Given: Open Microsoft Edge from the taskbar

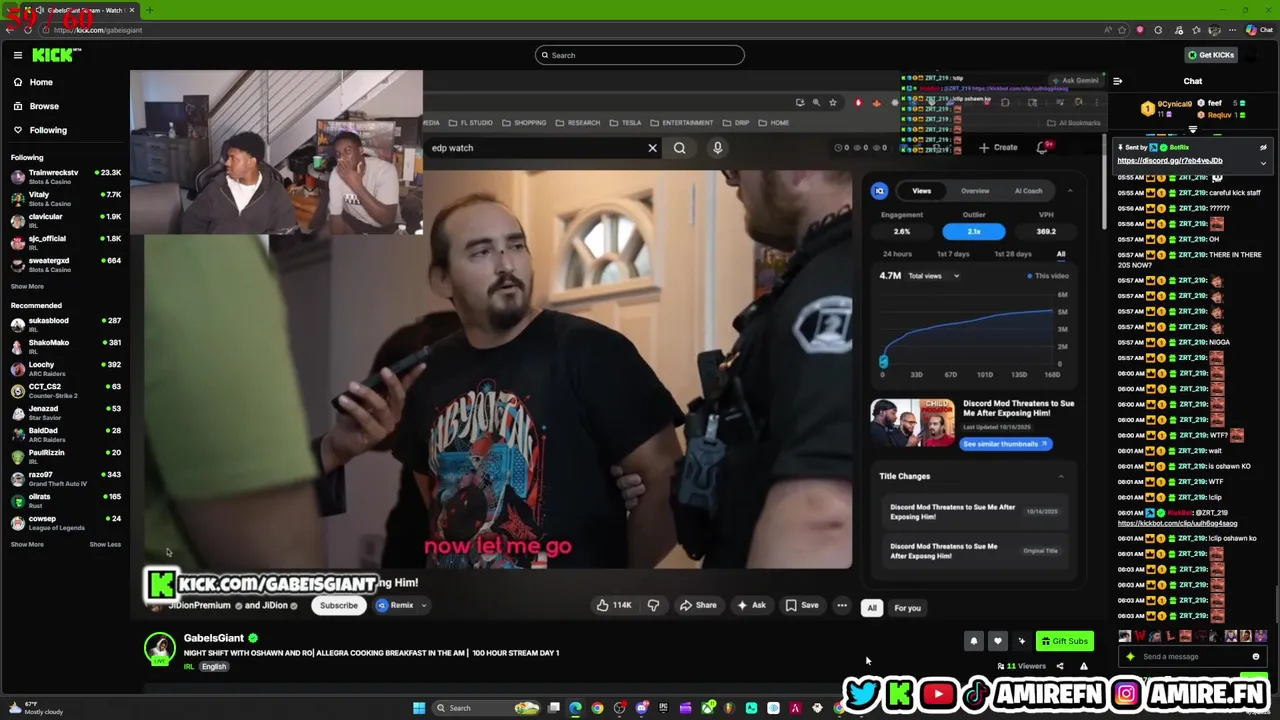Looking at the screenshot, I should 575,708.
